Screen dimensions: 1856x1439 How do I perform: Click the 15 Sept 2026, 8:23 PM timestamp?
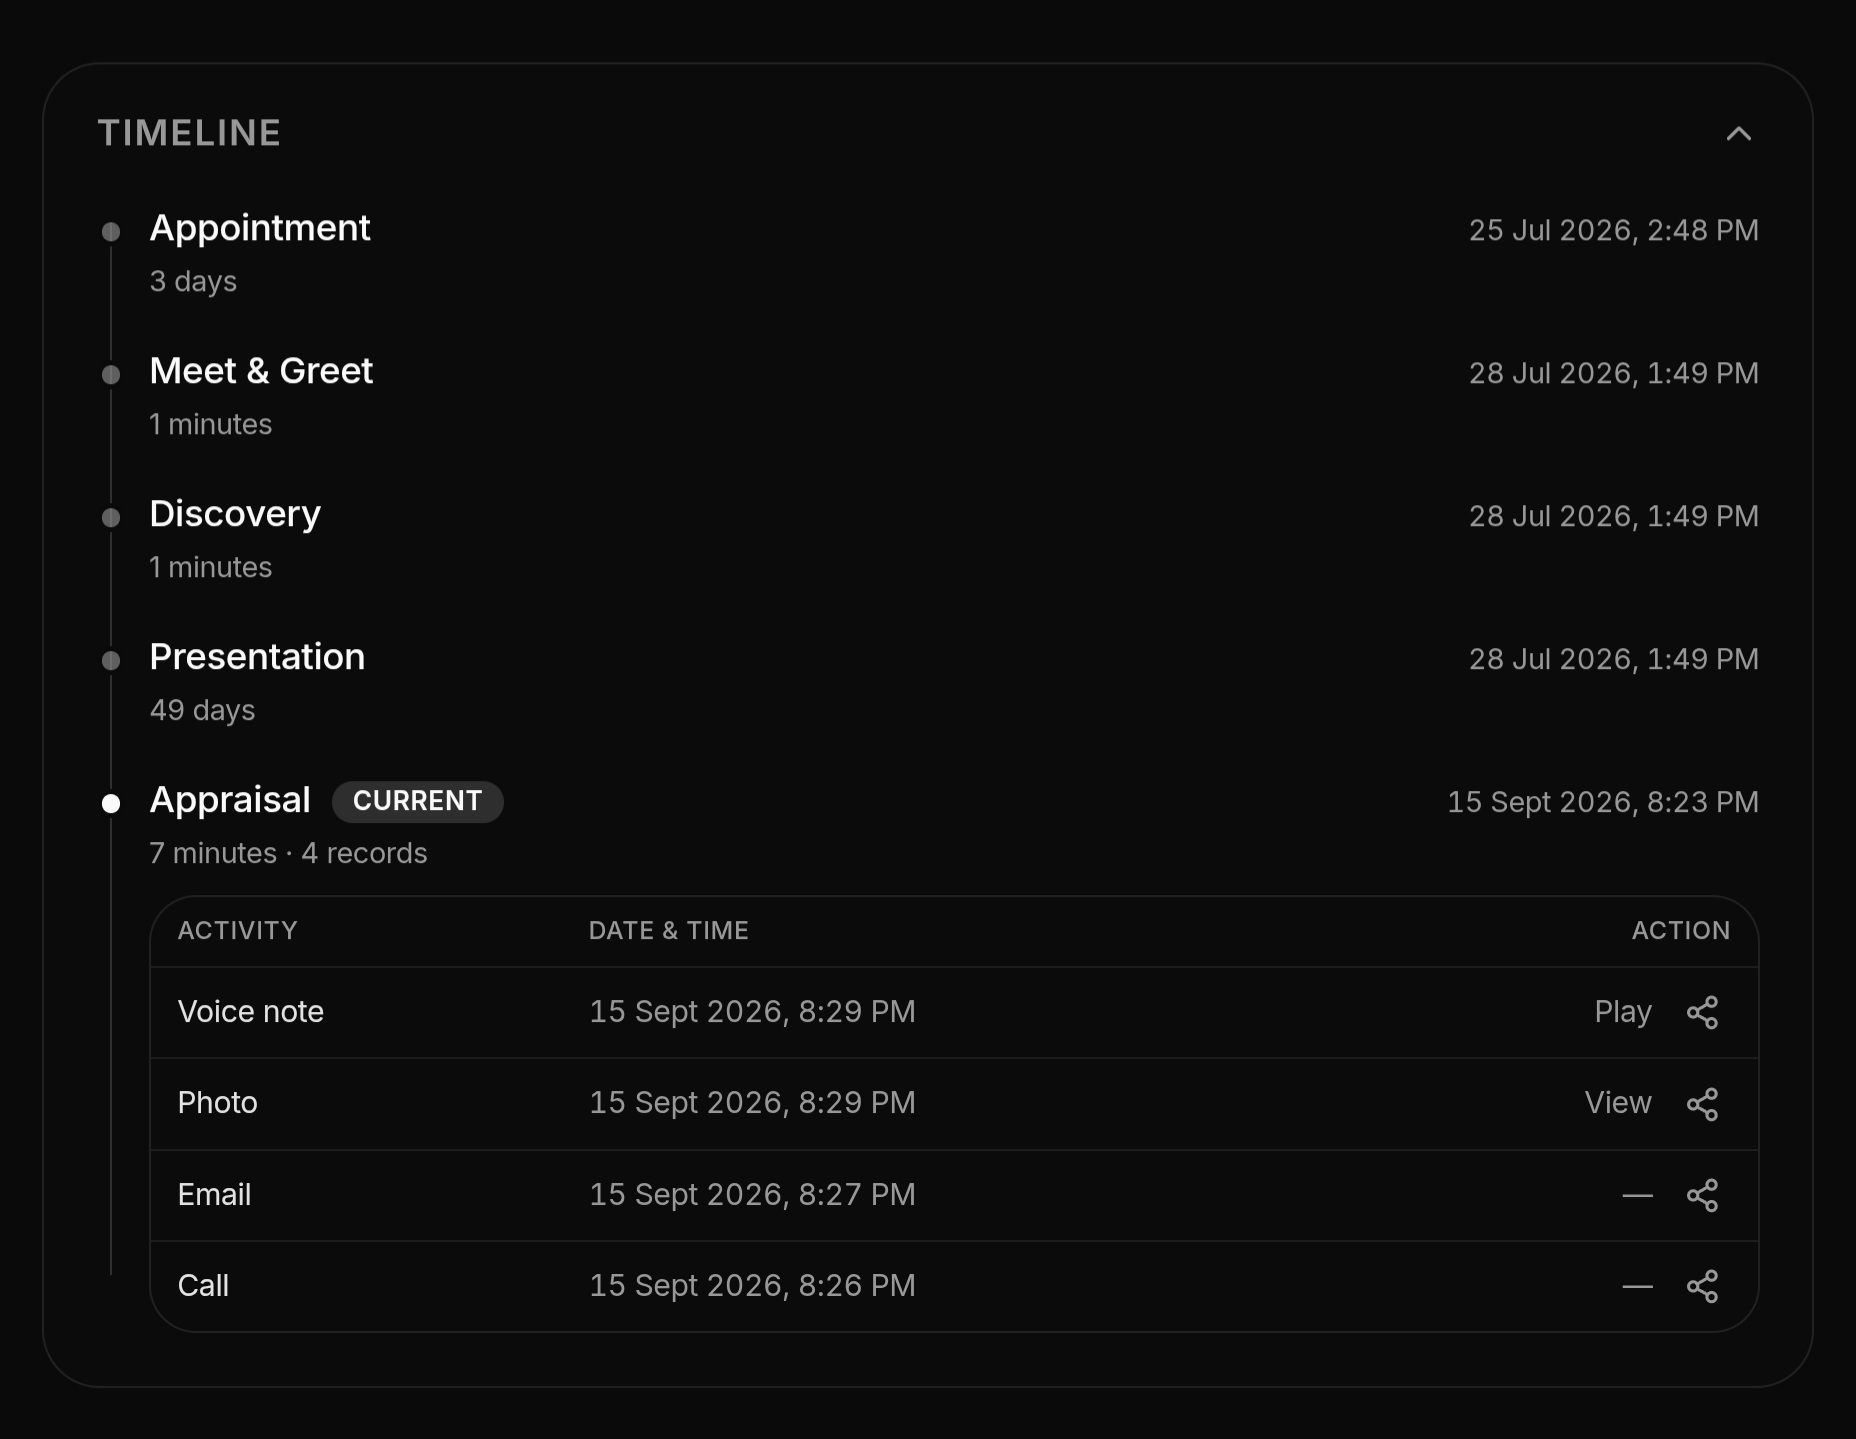point(1603,803)
